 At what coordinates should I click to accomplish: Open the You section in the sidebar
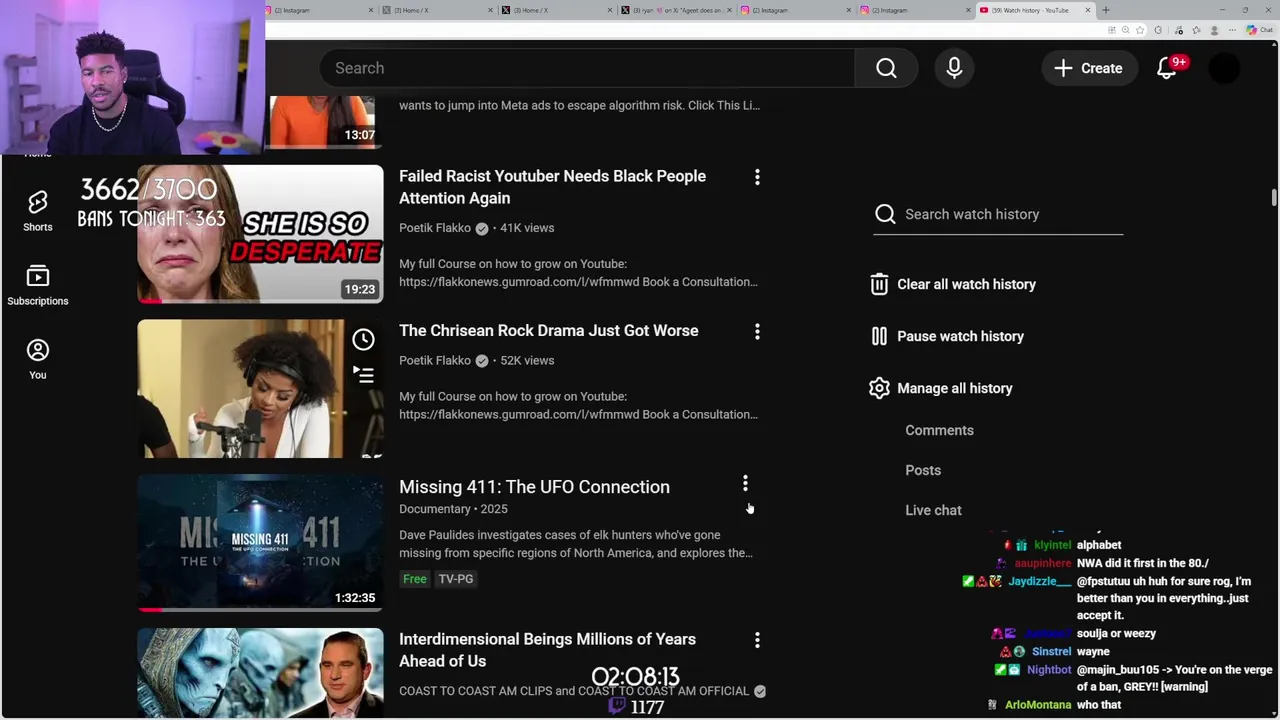(x=38, y=360)
